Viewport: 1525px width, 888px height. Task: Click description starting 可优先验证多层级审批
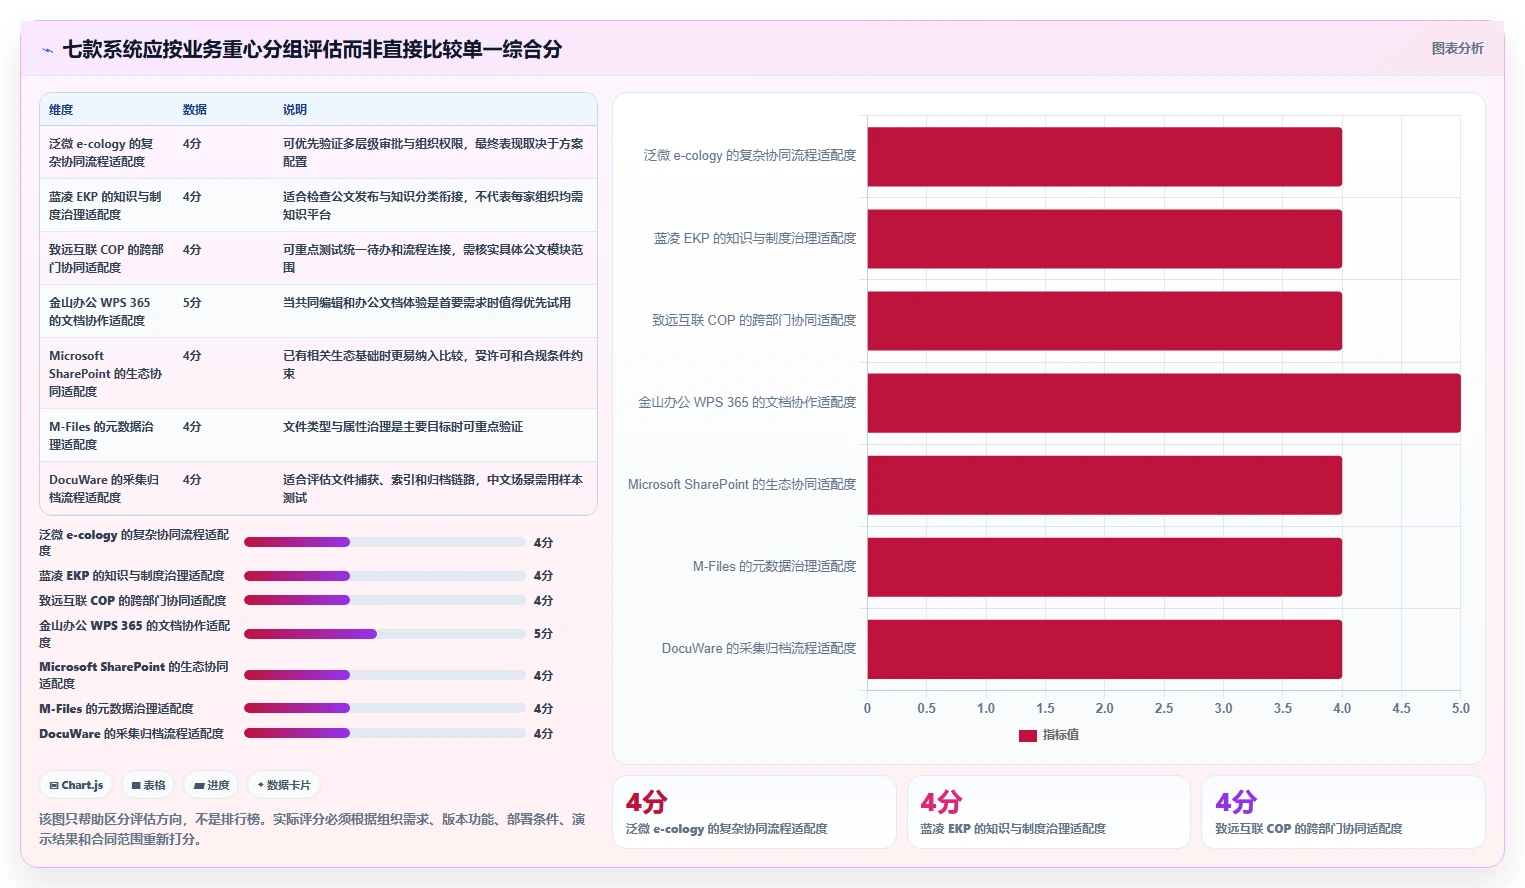tap(433, 152)
